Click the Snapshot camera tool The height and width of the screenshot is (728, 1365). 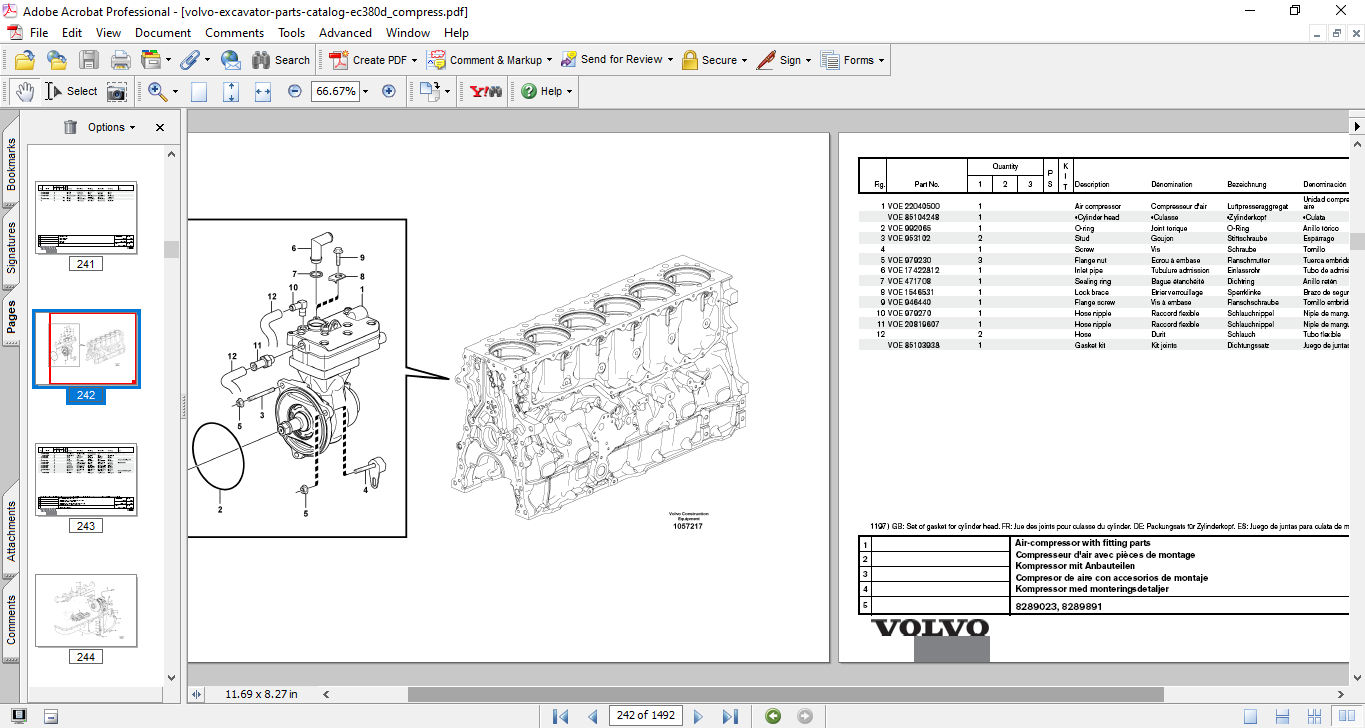pos(117,91)
